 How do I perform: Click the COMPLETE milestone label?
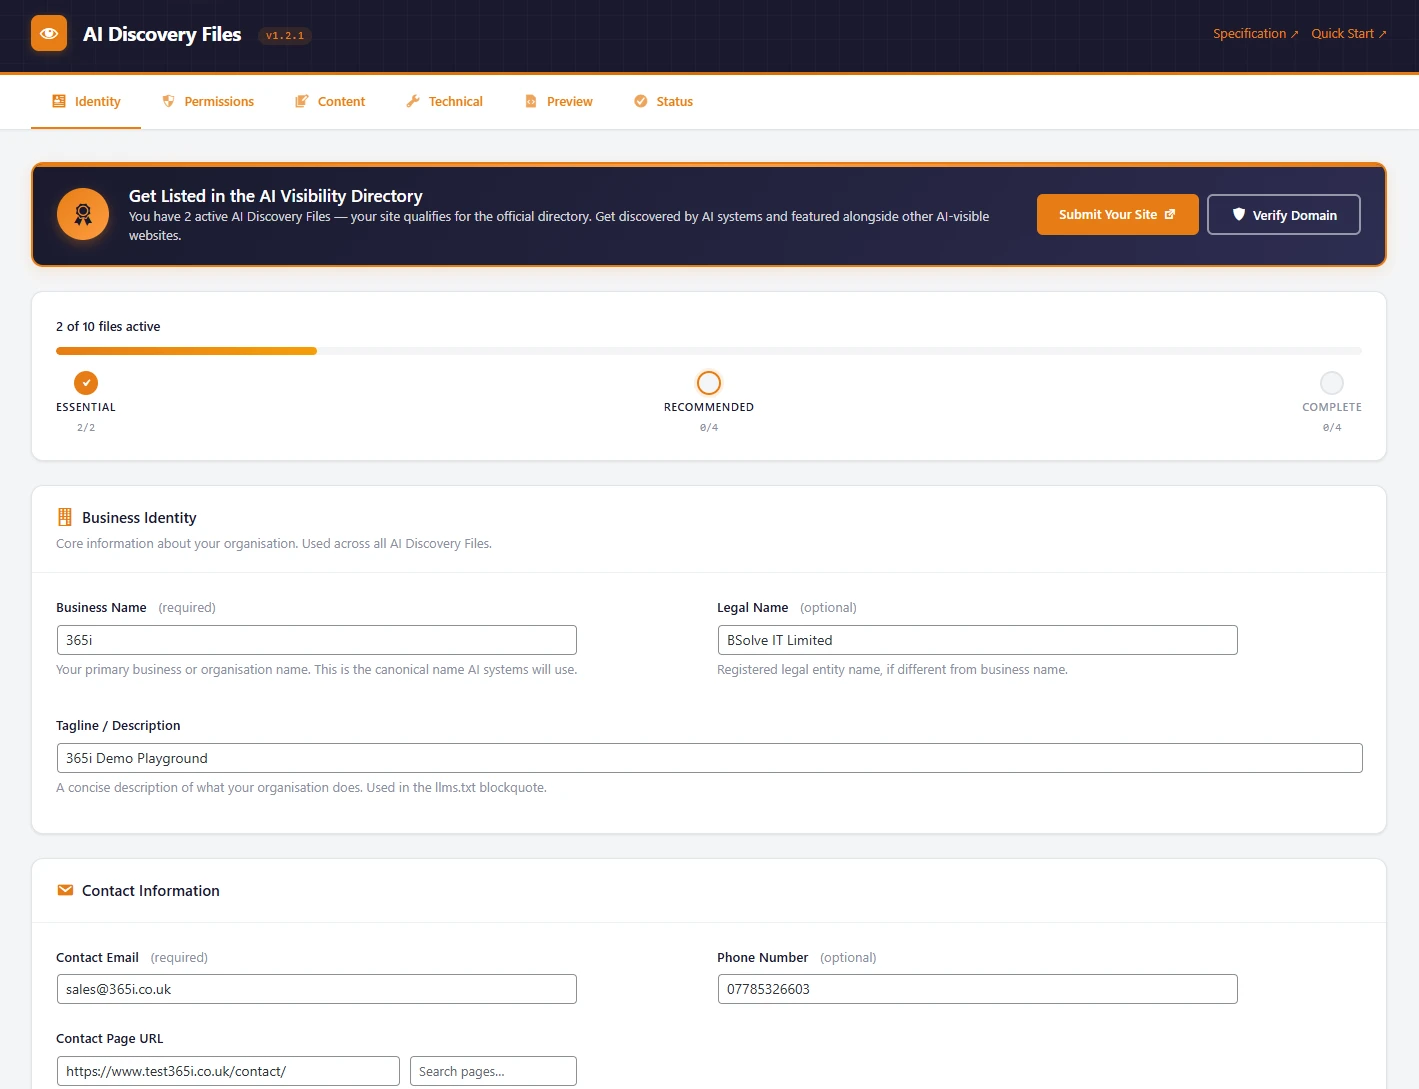point(1332,407)
